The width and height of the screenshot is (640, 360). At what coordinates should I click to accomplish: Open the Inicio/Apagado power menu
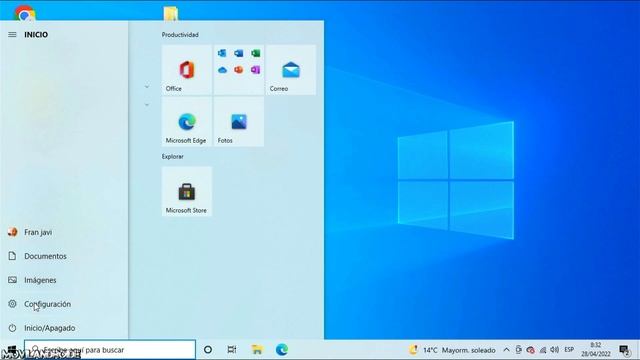coord(64,328)
